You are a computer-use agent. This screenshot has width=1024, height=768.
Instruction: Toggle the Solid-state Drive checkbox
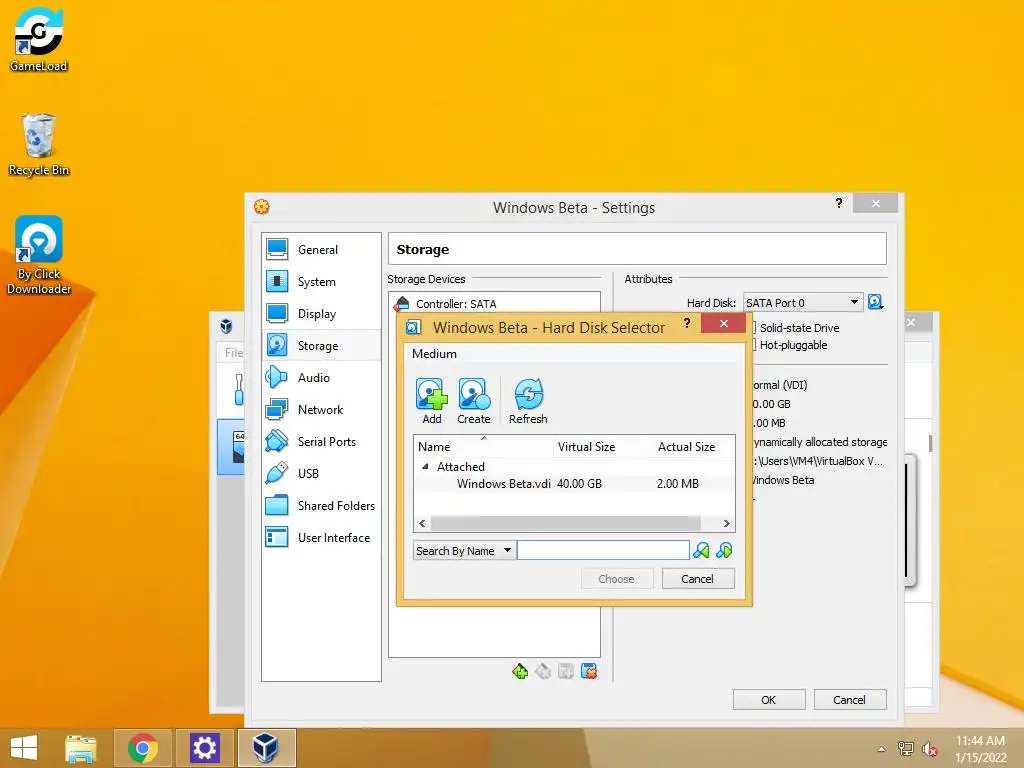[x=753, y=328]
